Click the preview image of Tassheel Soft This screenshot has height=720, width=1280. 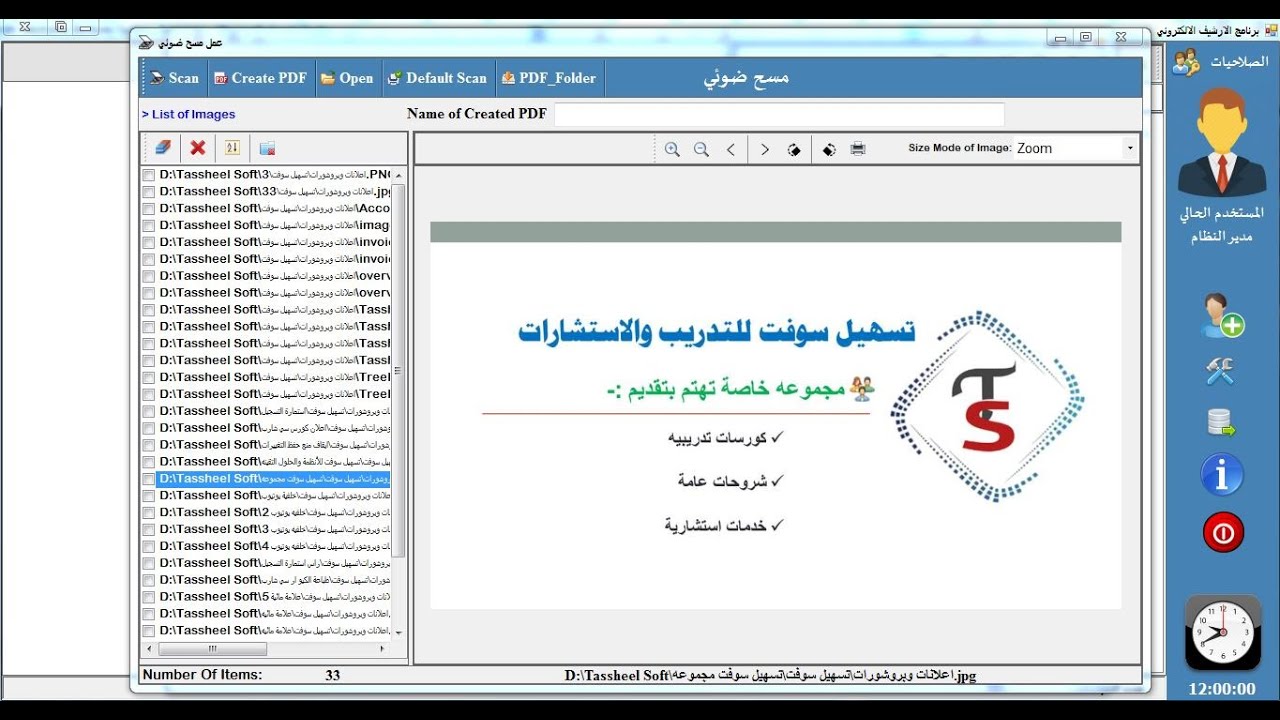click(775, 415)
